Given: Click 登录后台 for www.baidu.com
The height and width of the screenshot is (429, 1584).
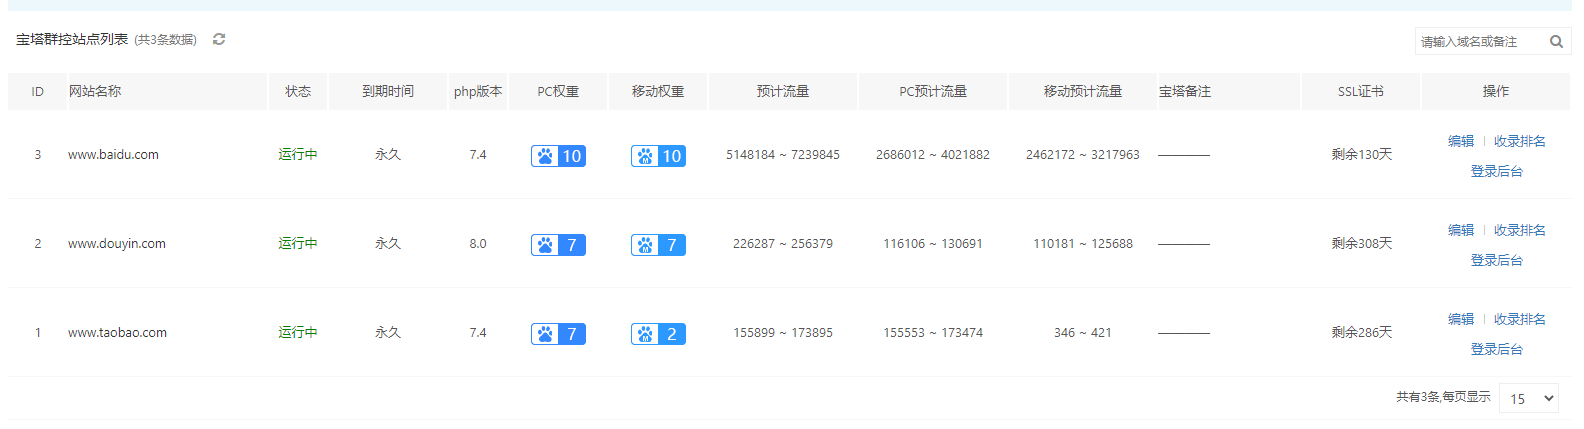Looking at the screenshot, I should click(x=1497, y=171).
